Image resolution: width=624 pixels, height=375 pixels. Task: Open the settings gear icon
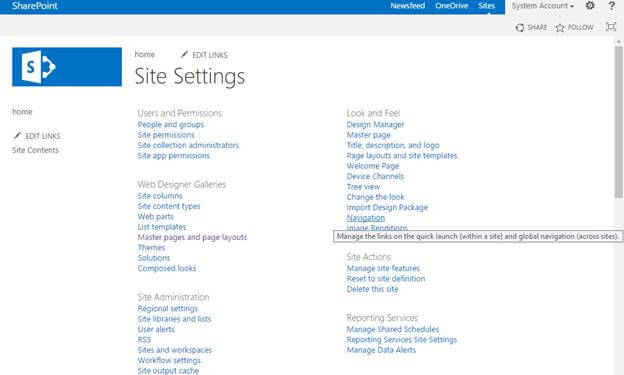tap(590, 6)
